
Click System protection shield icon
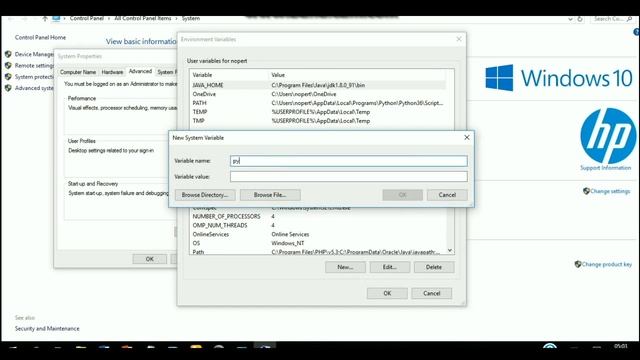click(8, 77)
